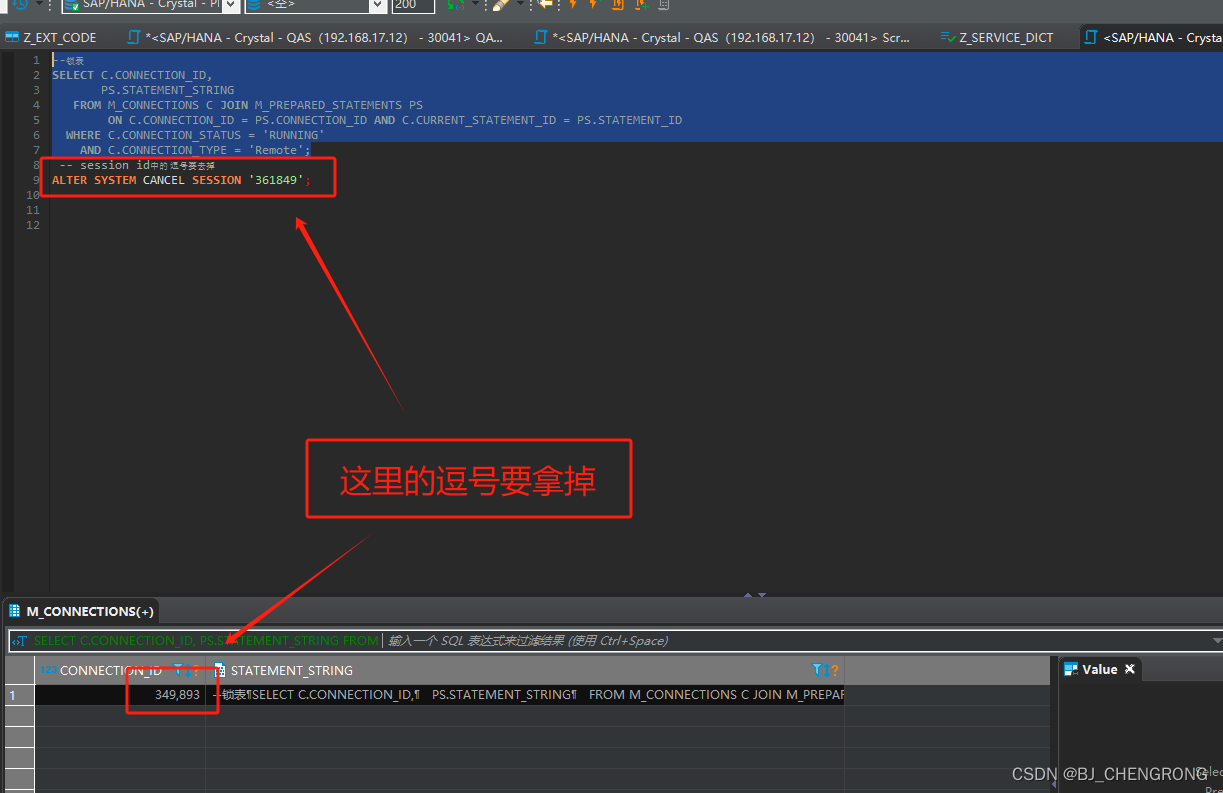The height and width of the screenshot is (793, 1223).
Task: Click the second orange lightning execute icon
Action: point(594,5)
